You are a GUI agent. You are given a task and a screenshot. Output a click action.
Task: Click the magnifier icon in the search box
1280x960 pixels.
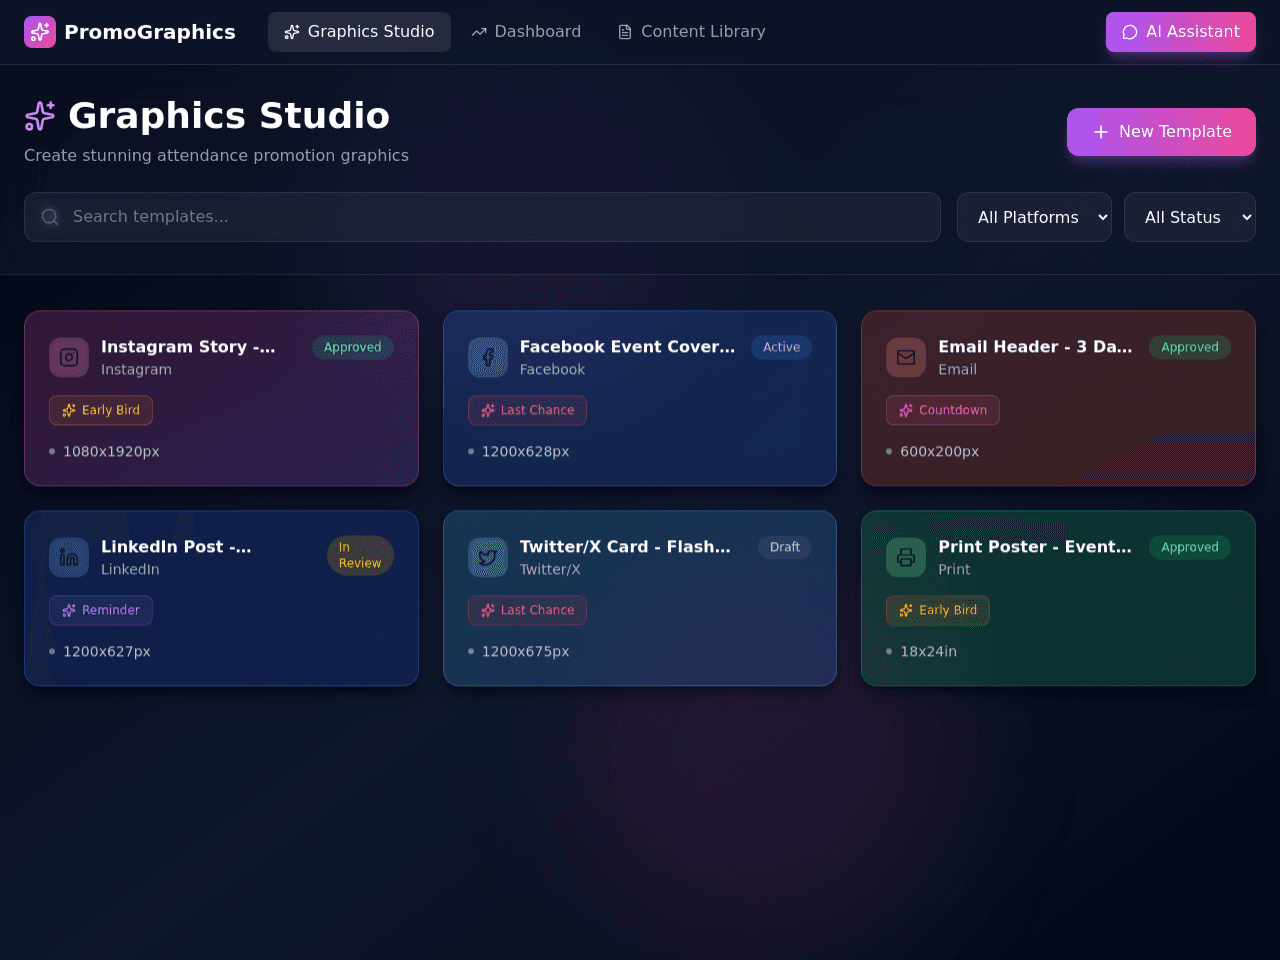tap(50, 217)
